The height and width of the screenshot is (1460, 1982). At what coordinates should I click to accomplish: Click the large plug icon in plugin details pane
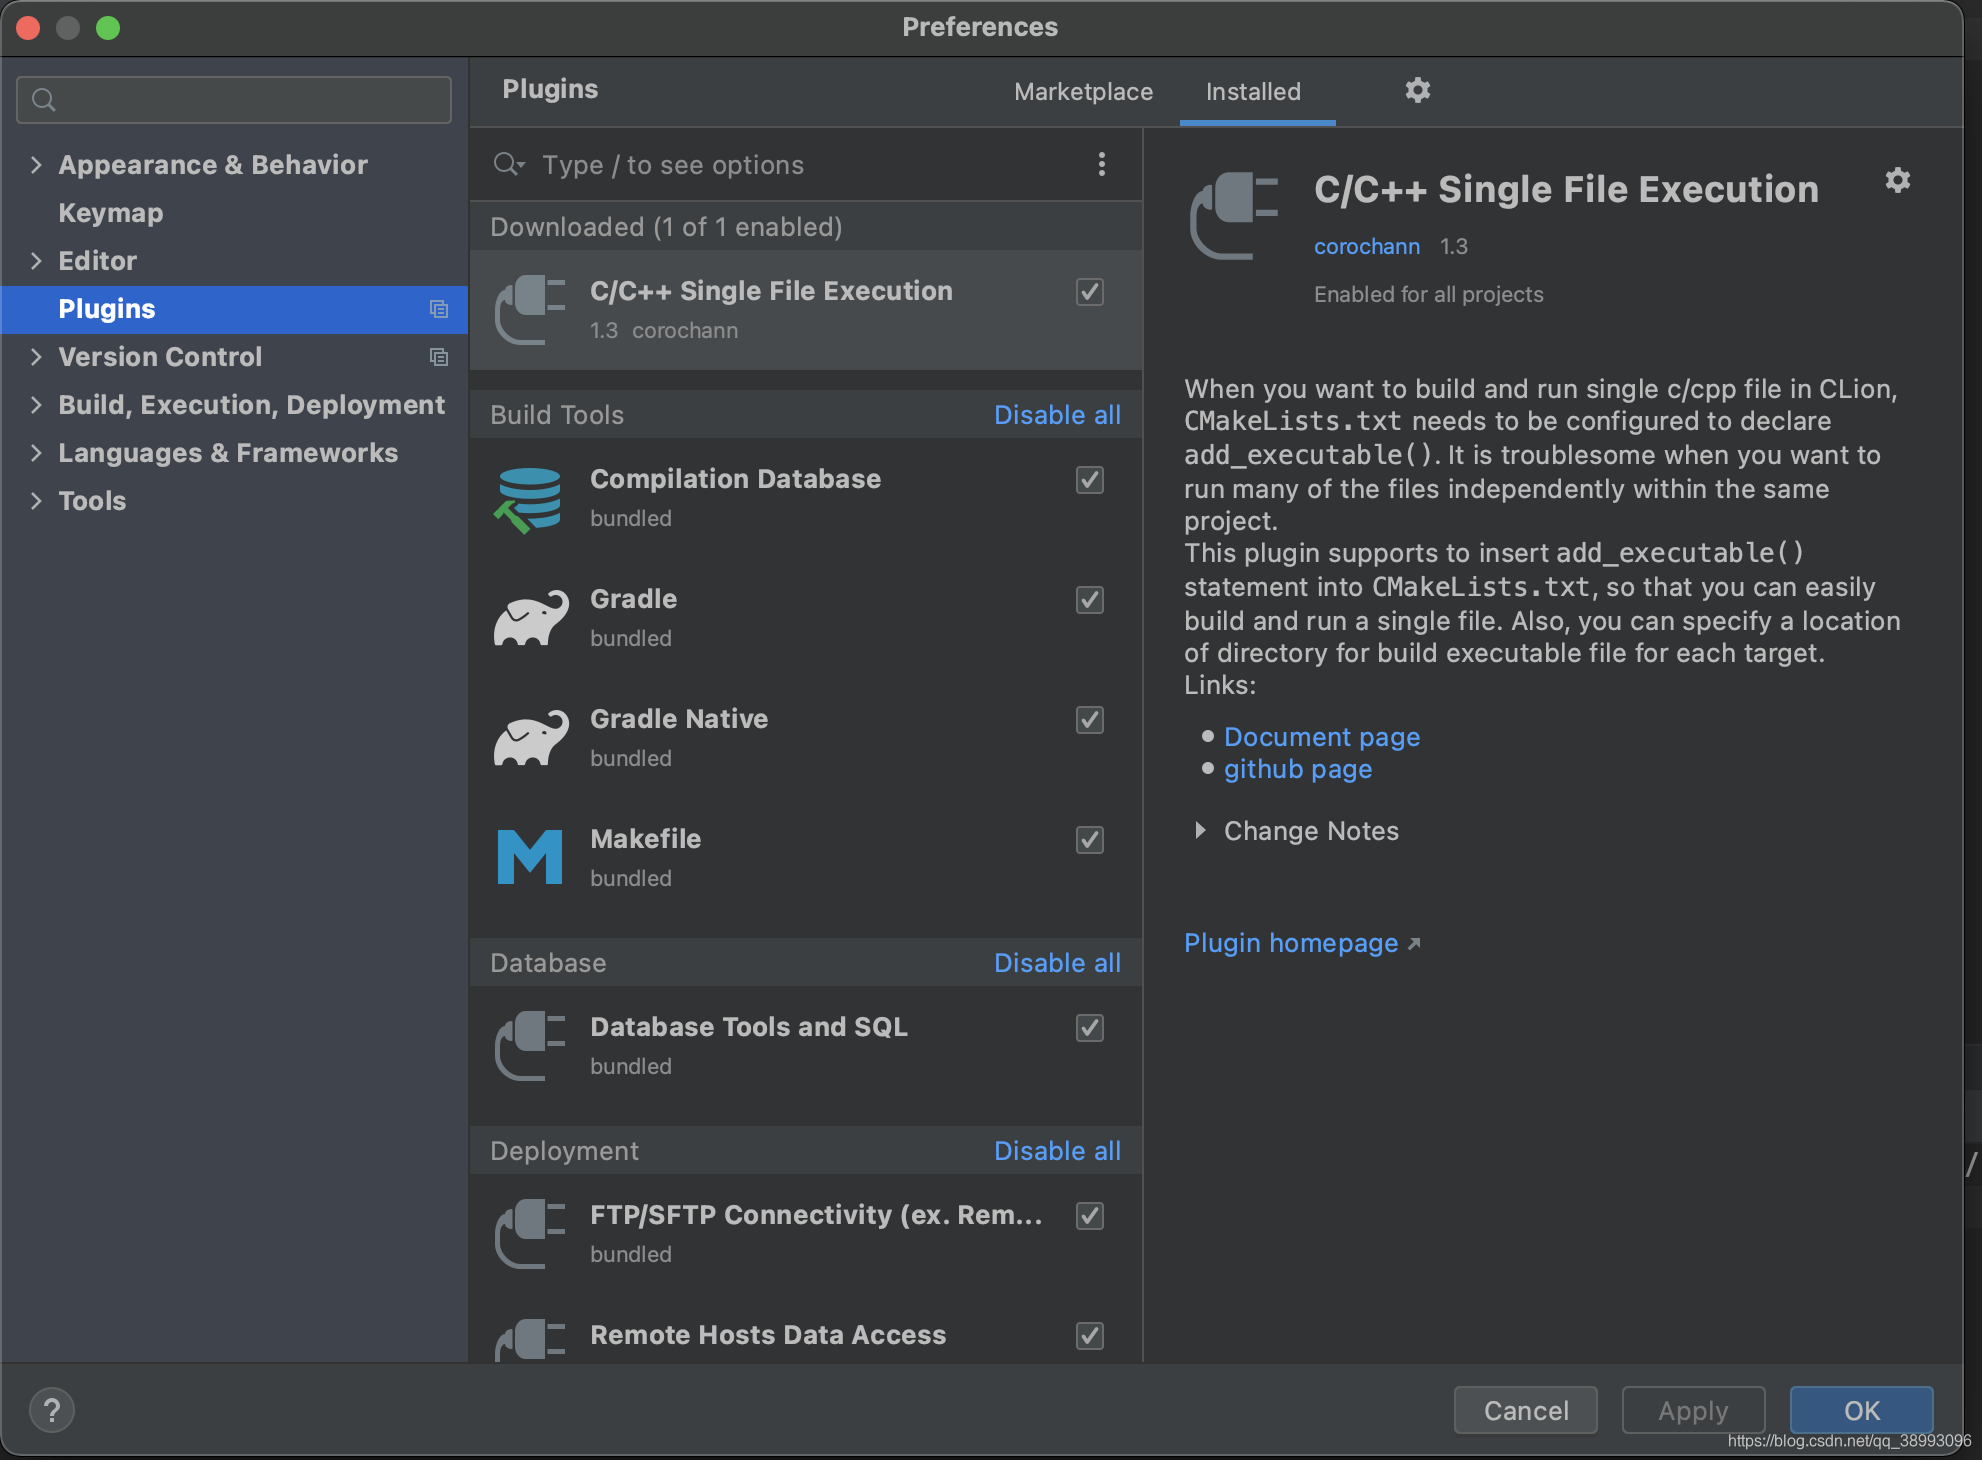[1234, 216]
